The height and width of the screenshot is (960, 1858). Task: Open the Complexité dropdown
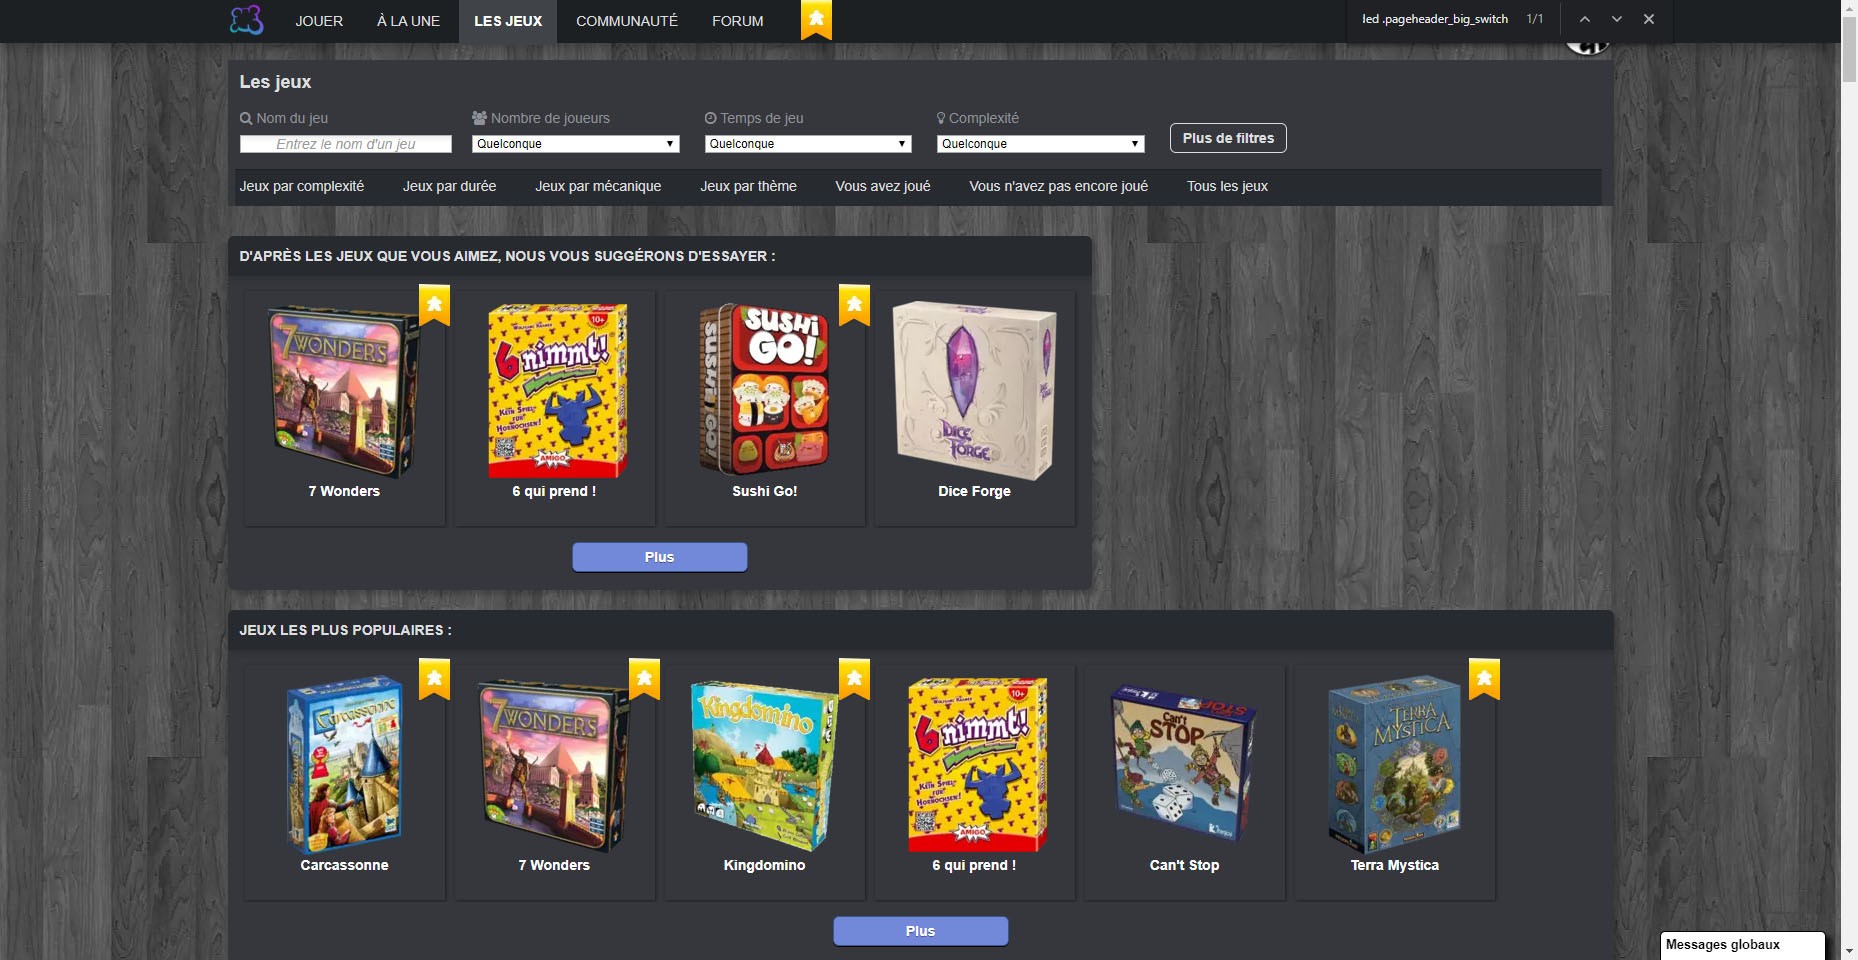click(1040, 144)
